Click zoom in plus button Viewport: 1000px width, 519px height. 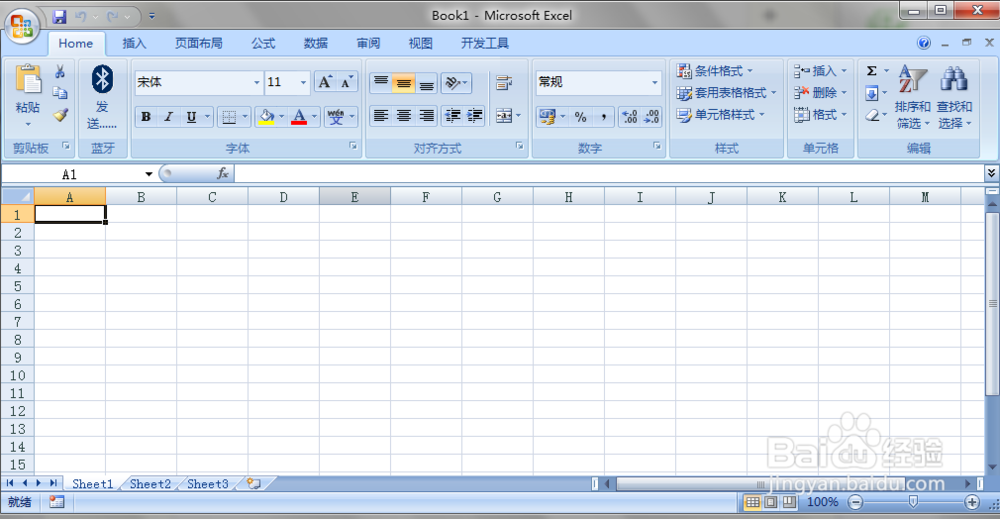click(x=972, y=502)
